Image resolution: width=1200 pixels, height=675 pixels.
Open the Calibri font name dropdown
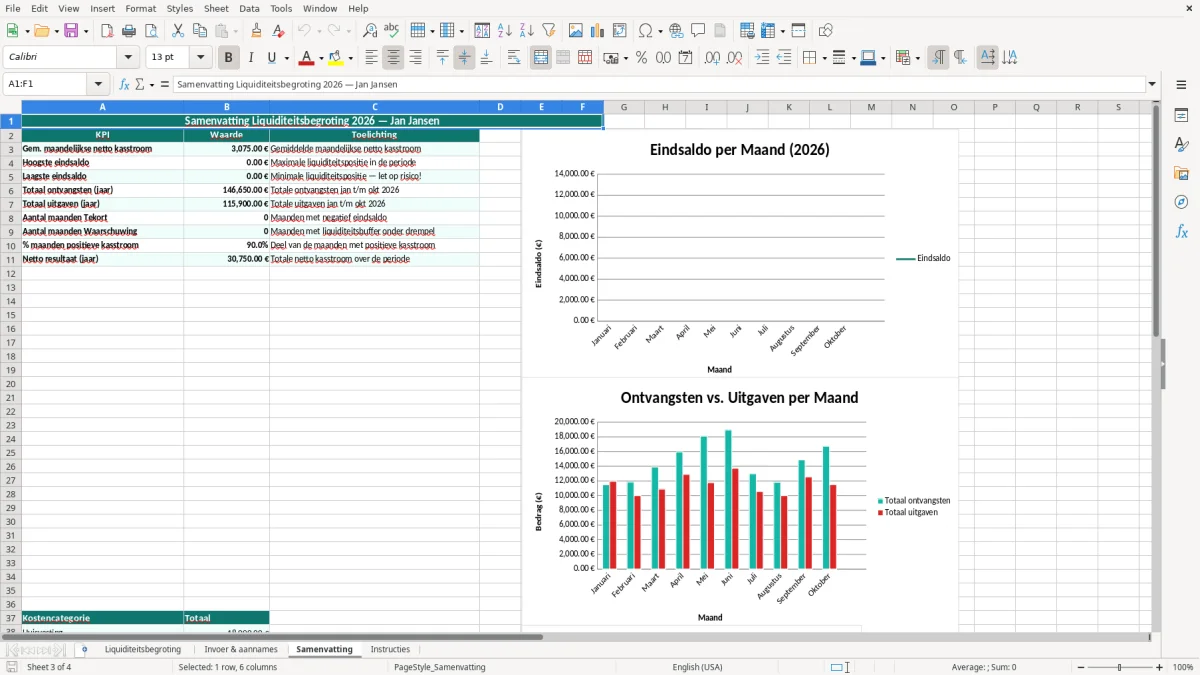128,58
